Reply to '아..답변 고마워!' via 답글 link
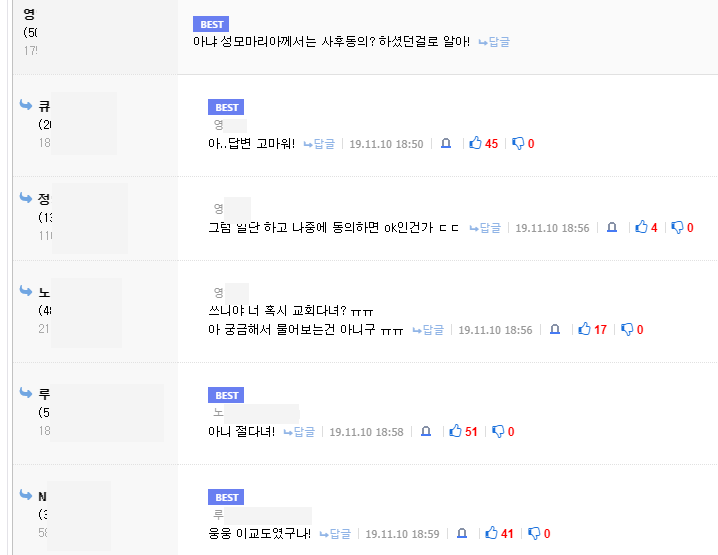The height and width of the screenshot is (555, 718). pyautogui.click(x=319, y=144)
